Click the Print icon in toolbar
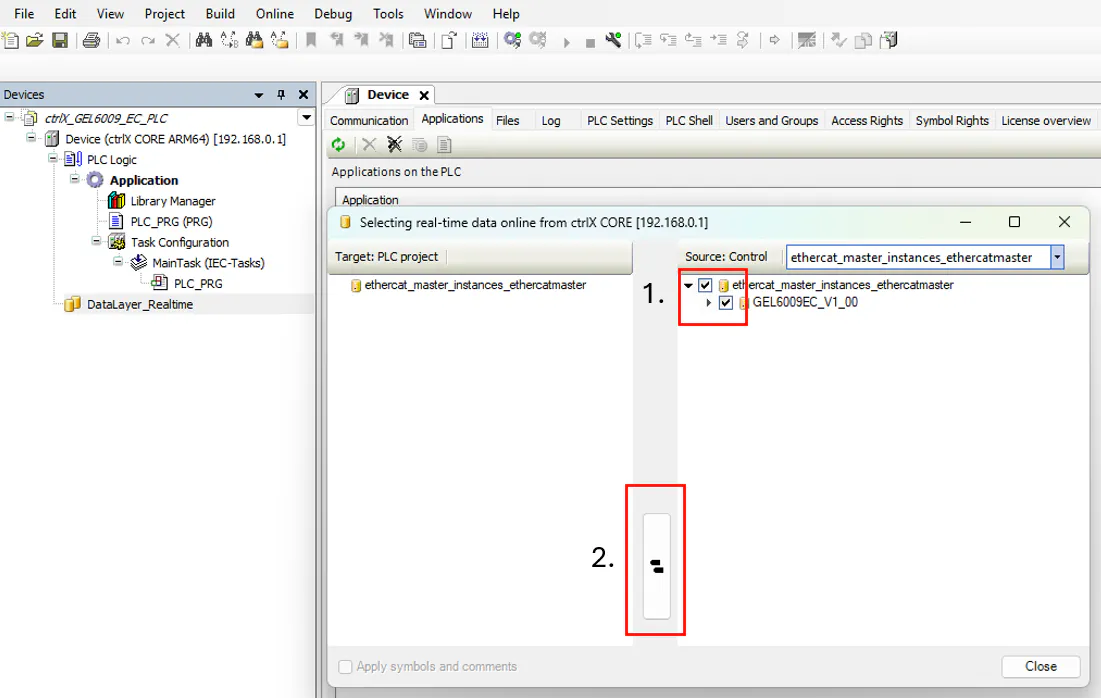This screenshot has height=698, width=1101. pyautogui.click(x=91, y=41)
